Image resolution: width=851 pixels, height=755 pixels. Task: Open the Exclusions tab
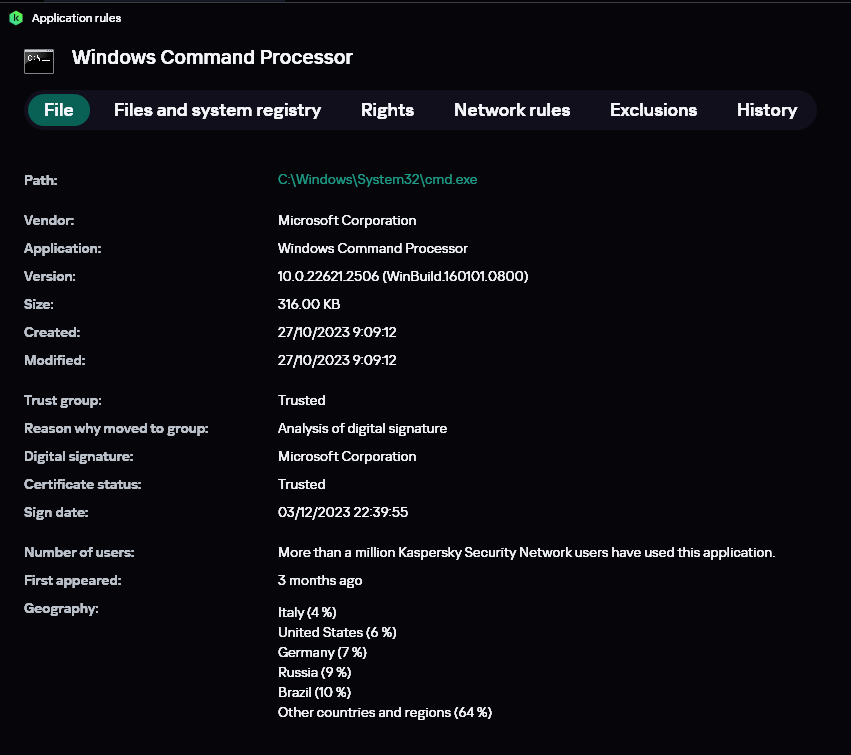653,110
